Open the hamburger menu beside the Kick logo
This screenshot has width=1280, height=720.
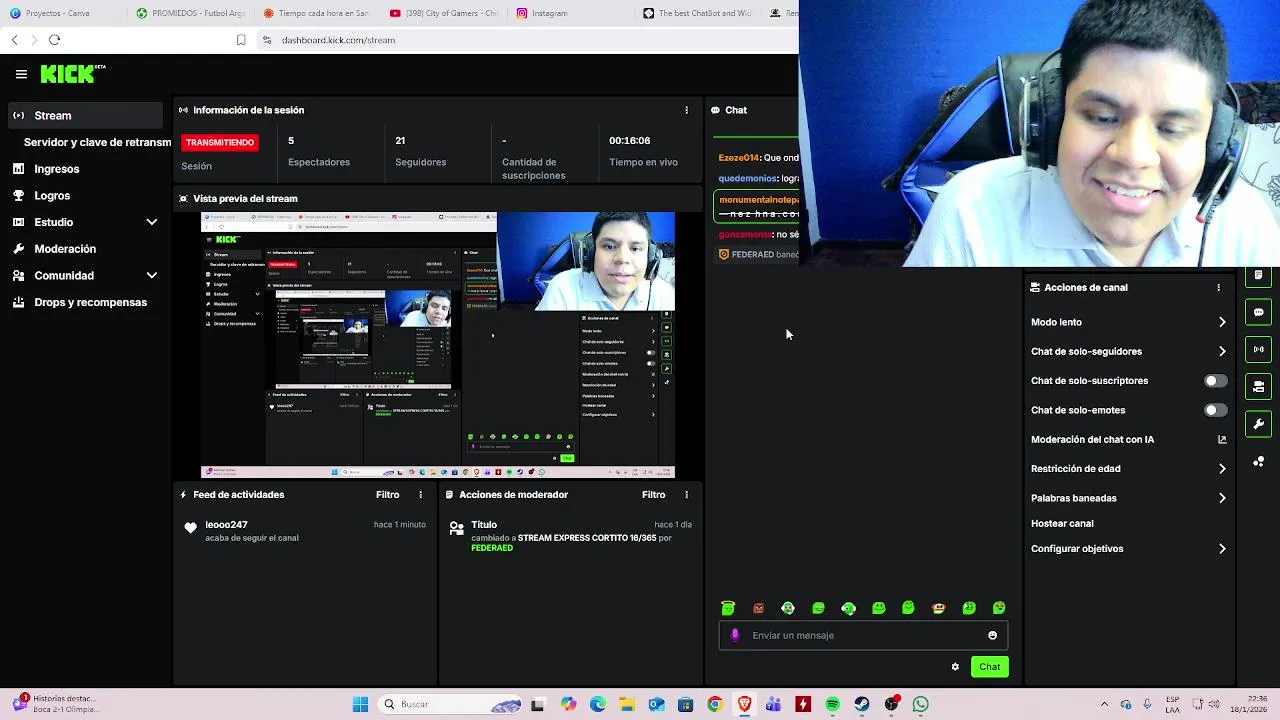(x=21, y=74)
